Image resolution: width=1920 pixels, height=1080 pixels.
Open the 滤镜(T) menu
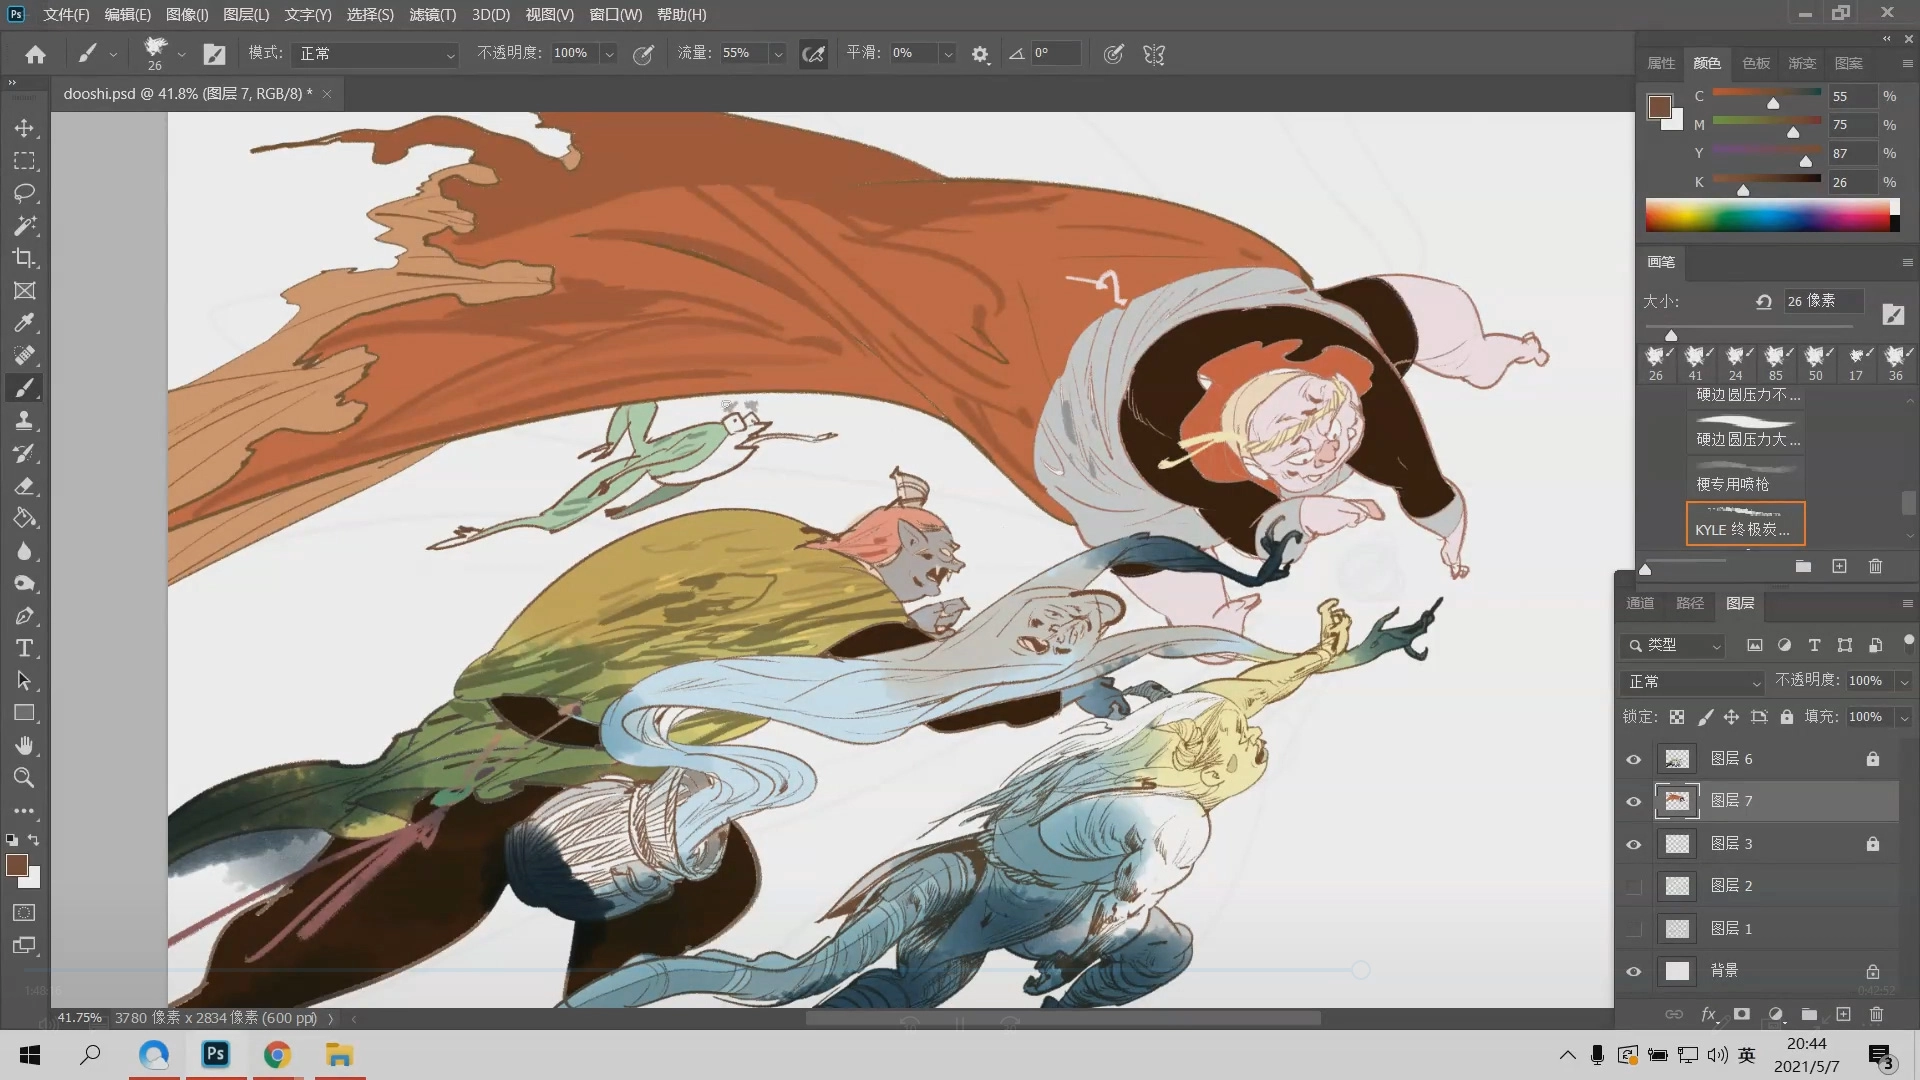point(432,15)
